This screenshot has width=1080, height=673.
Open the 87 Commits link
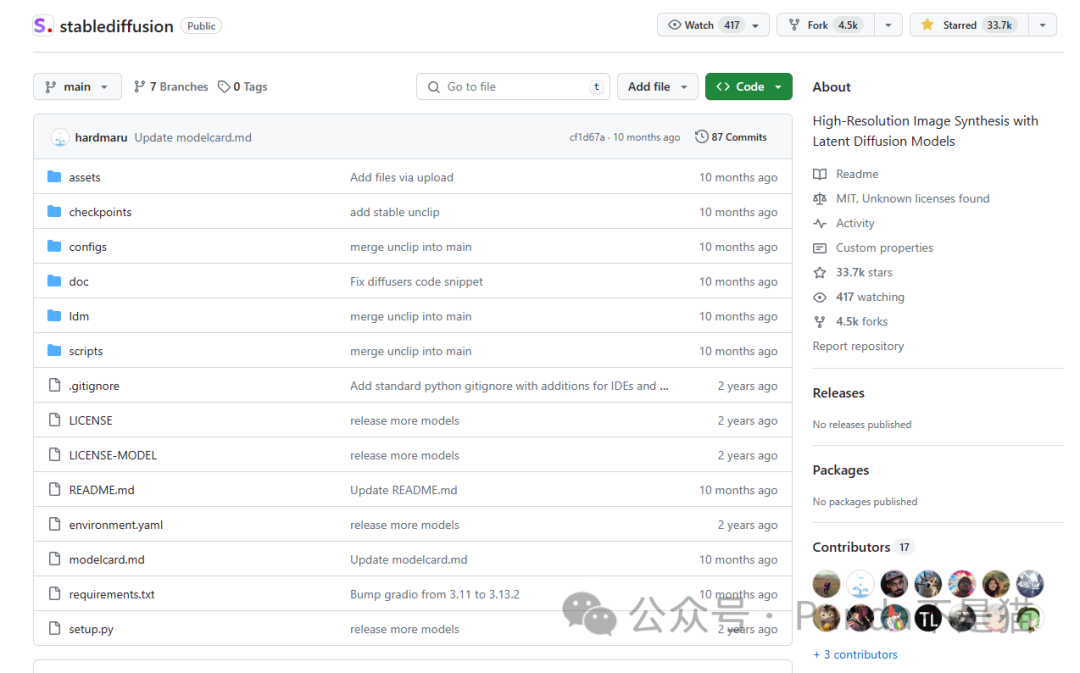[731, 137]
